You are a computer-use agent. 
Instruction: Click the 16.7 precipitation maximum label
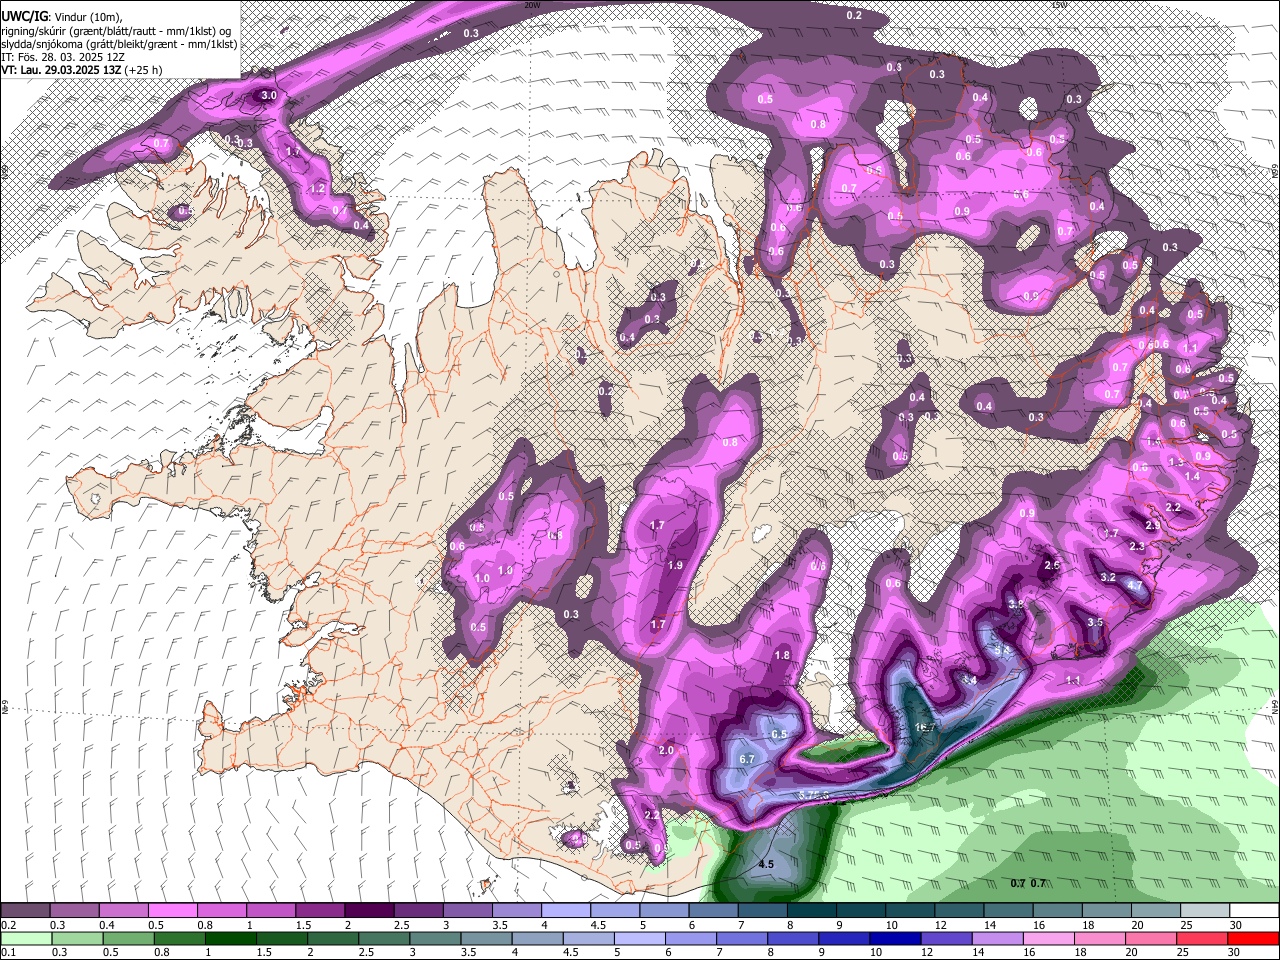pyautogui.click(x=925, y=727)
